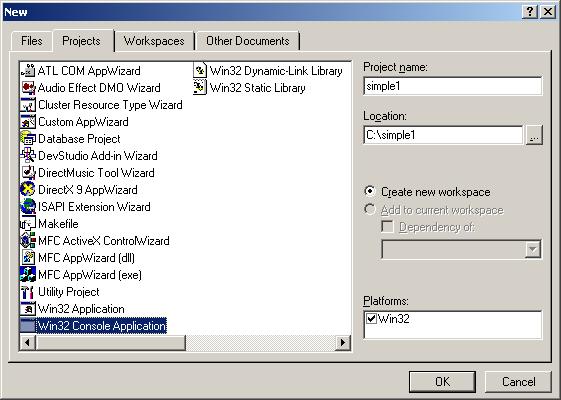
Task: Click the "Makefile" list label
Action: coord(58,224)
